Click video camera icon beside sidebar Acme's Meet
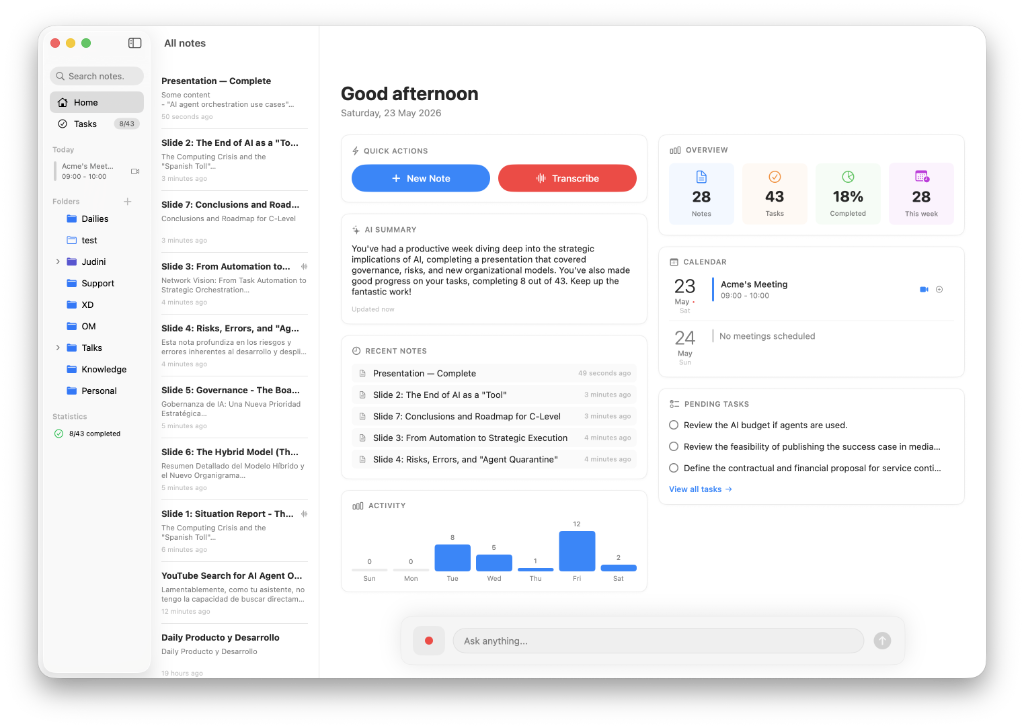The height and width of the screenshot is (728, 1024). point(135,171)
